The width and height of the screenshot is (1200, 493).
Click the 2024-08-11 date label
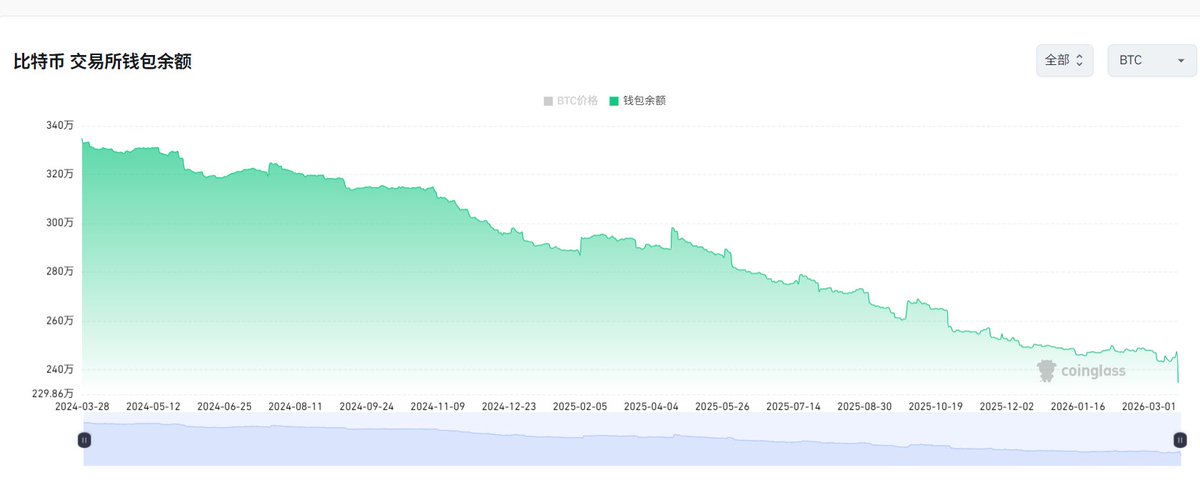(x=294, y=407)
